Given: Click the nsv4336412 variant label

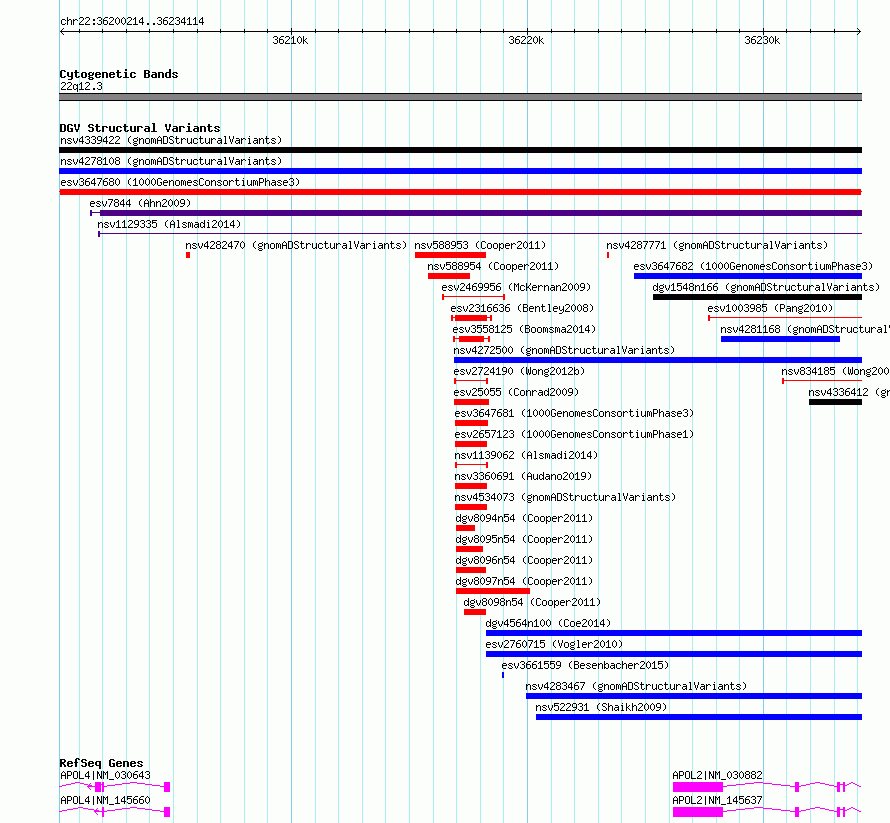Looking at the screenshot, I should pyautogui.click(x=849, y=392).
